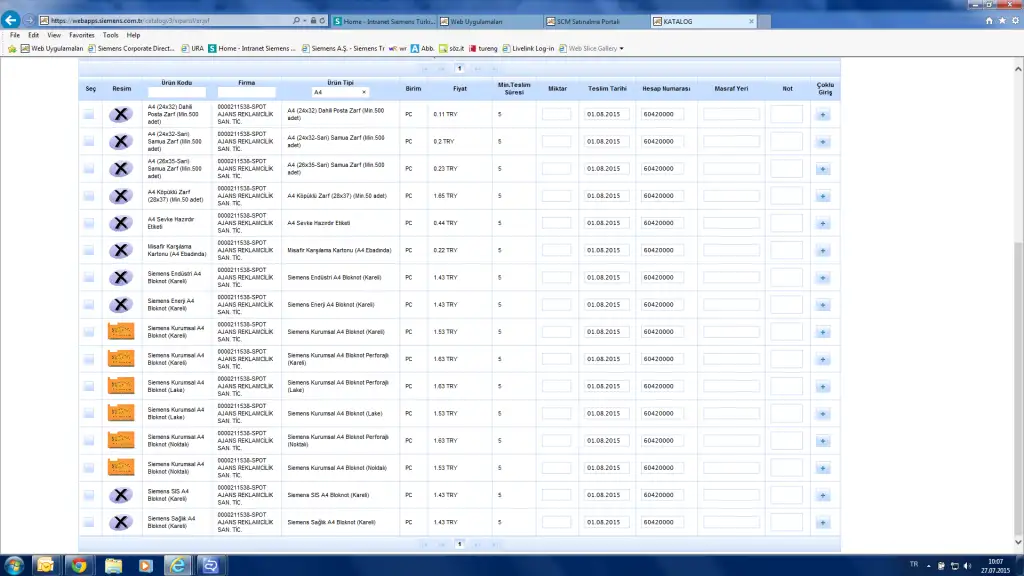Image resolution: width=1024 pixels, height=576 pixels.
Task: Click Add to favorites bar star icon
Action: (x=12, y=48)
